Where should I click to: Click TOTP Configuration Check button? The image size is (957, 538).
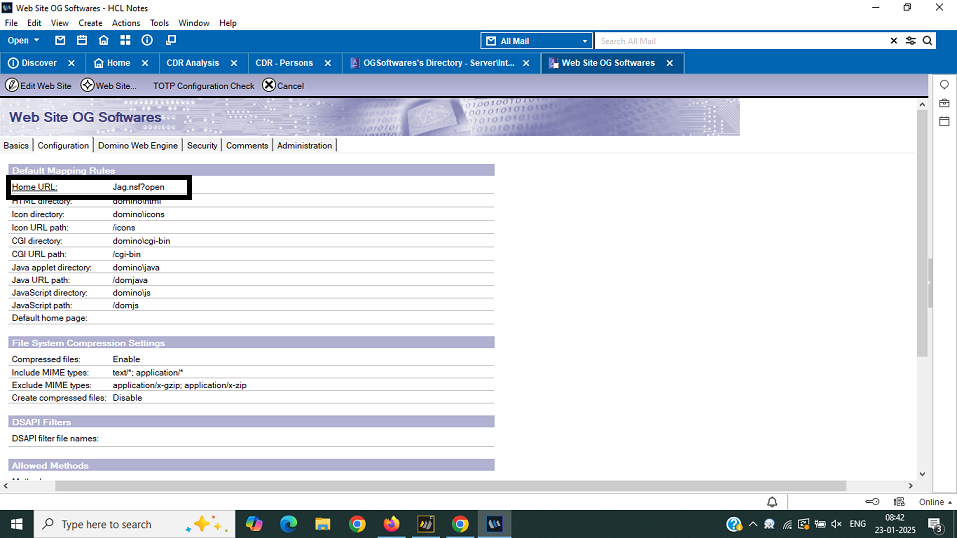click(203, 86)
